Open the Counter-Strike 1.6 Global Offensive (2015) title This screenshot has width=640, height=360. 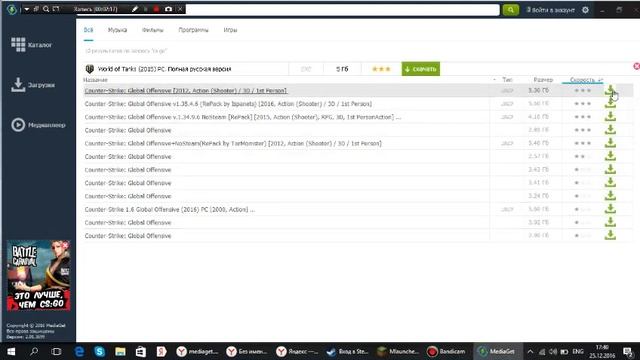click(169, 209)
